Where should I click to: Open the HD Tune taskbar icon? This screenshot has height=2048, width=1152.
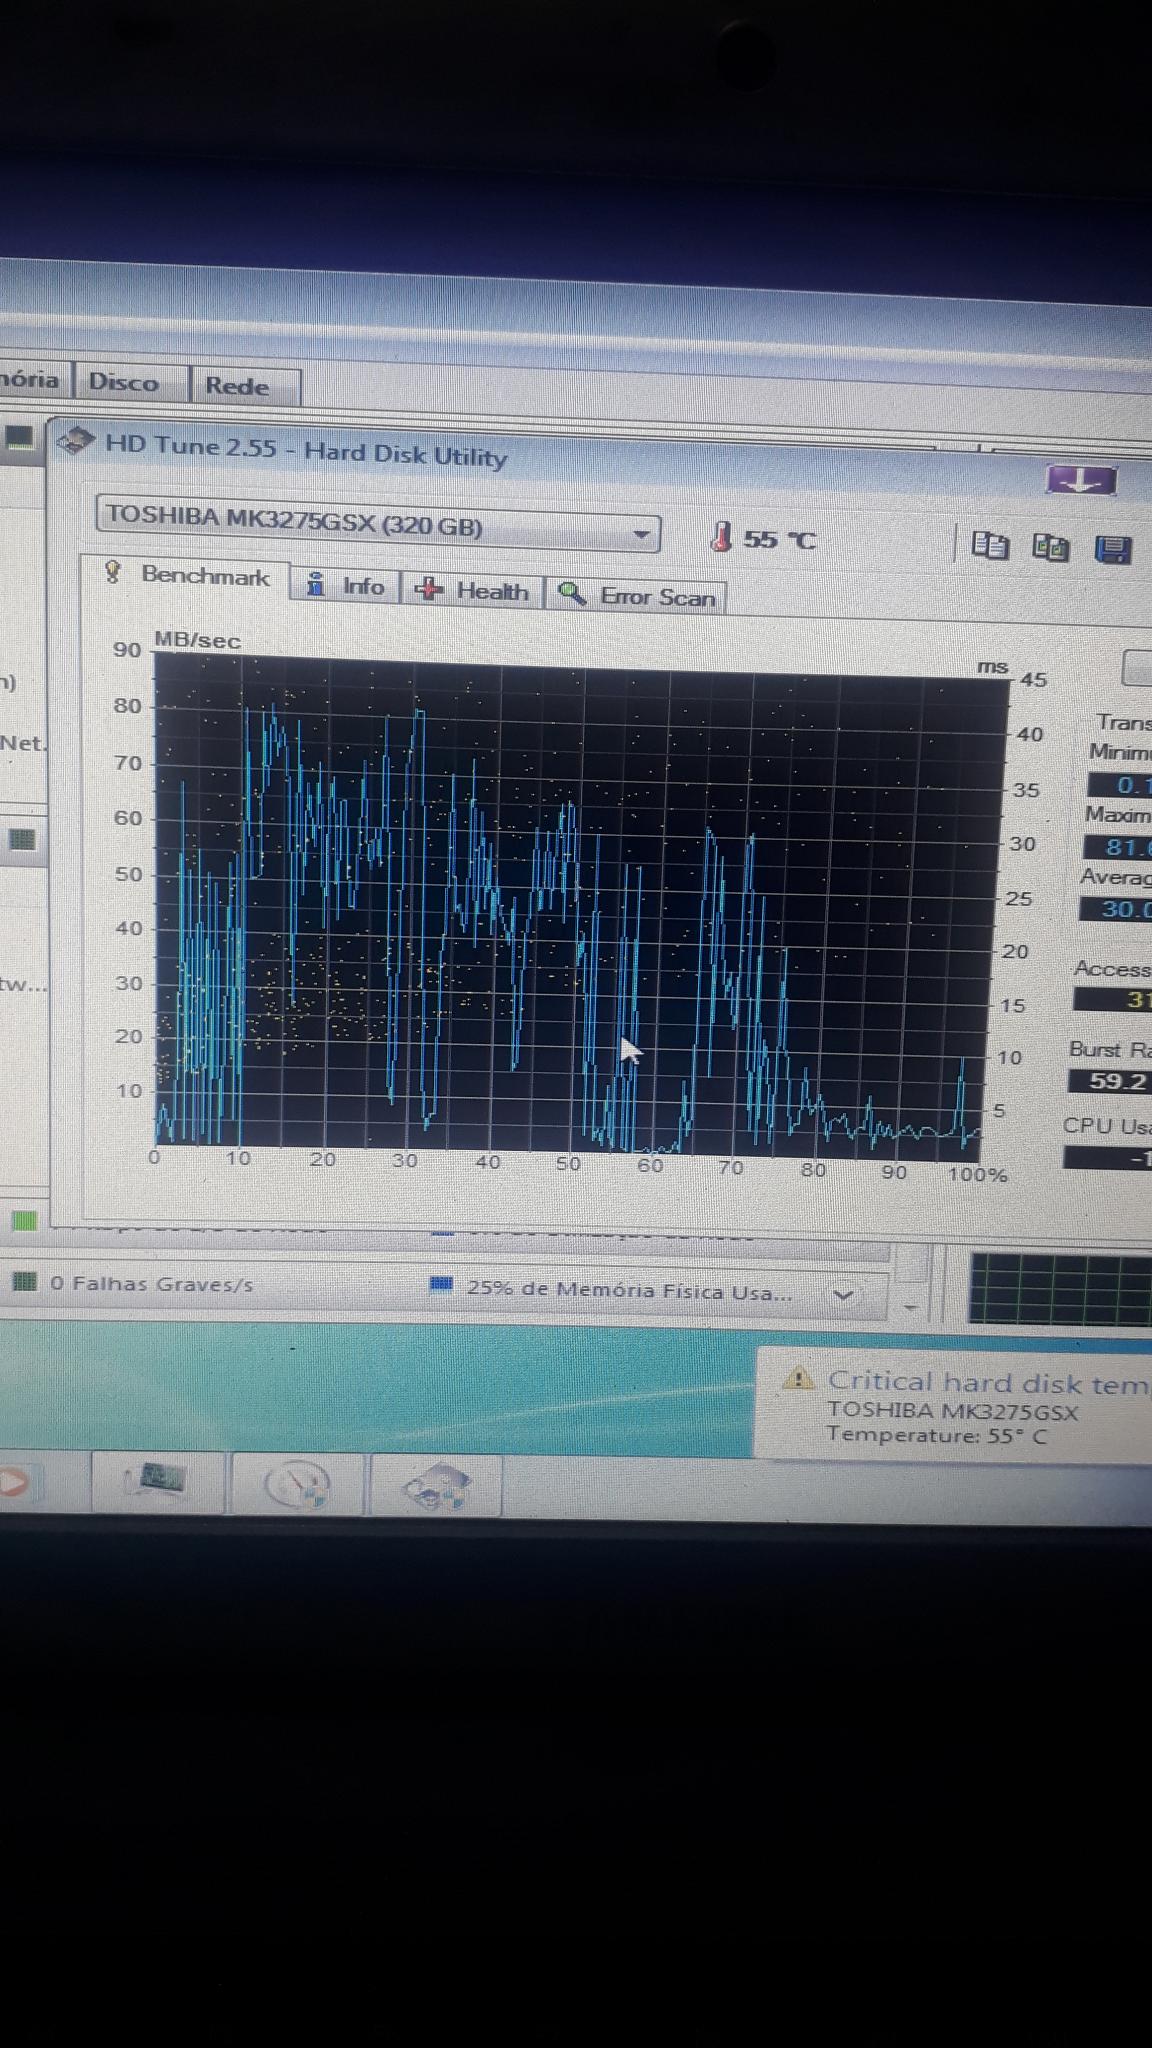[x=435, y=1486]
